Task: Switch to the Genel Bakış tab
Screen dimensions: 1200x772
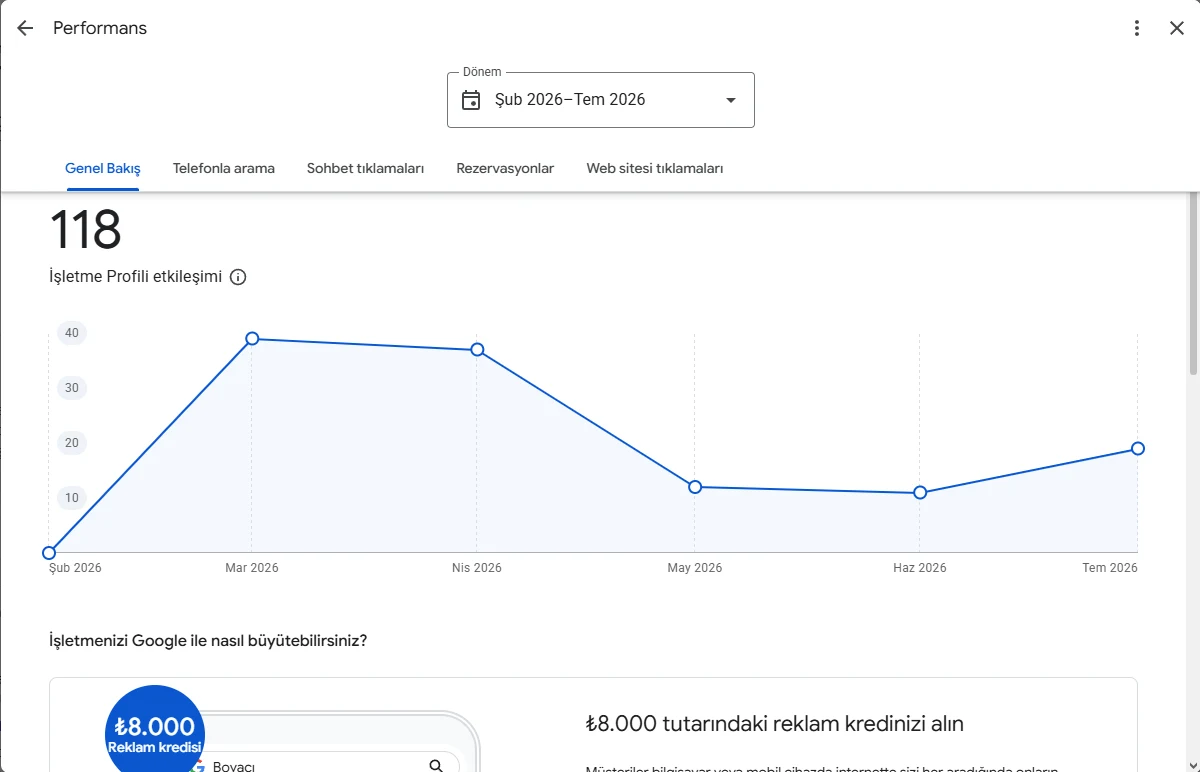Action: coord(103,168)
